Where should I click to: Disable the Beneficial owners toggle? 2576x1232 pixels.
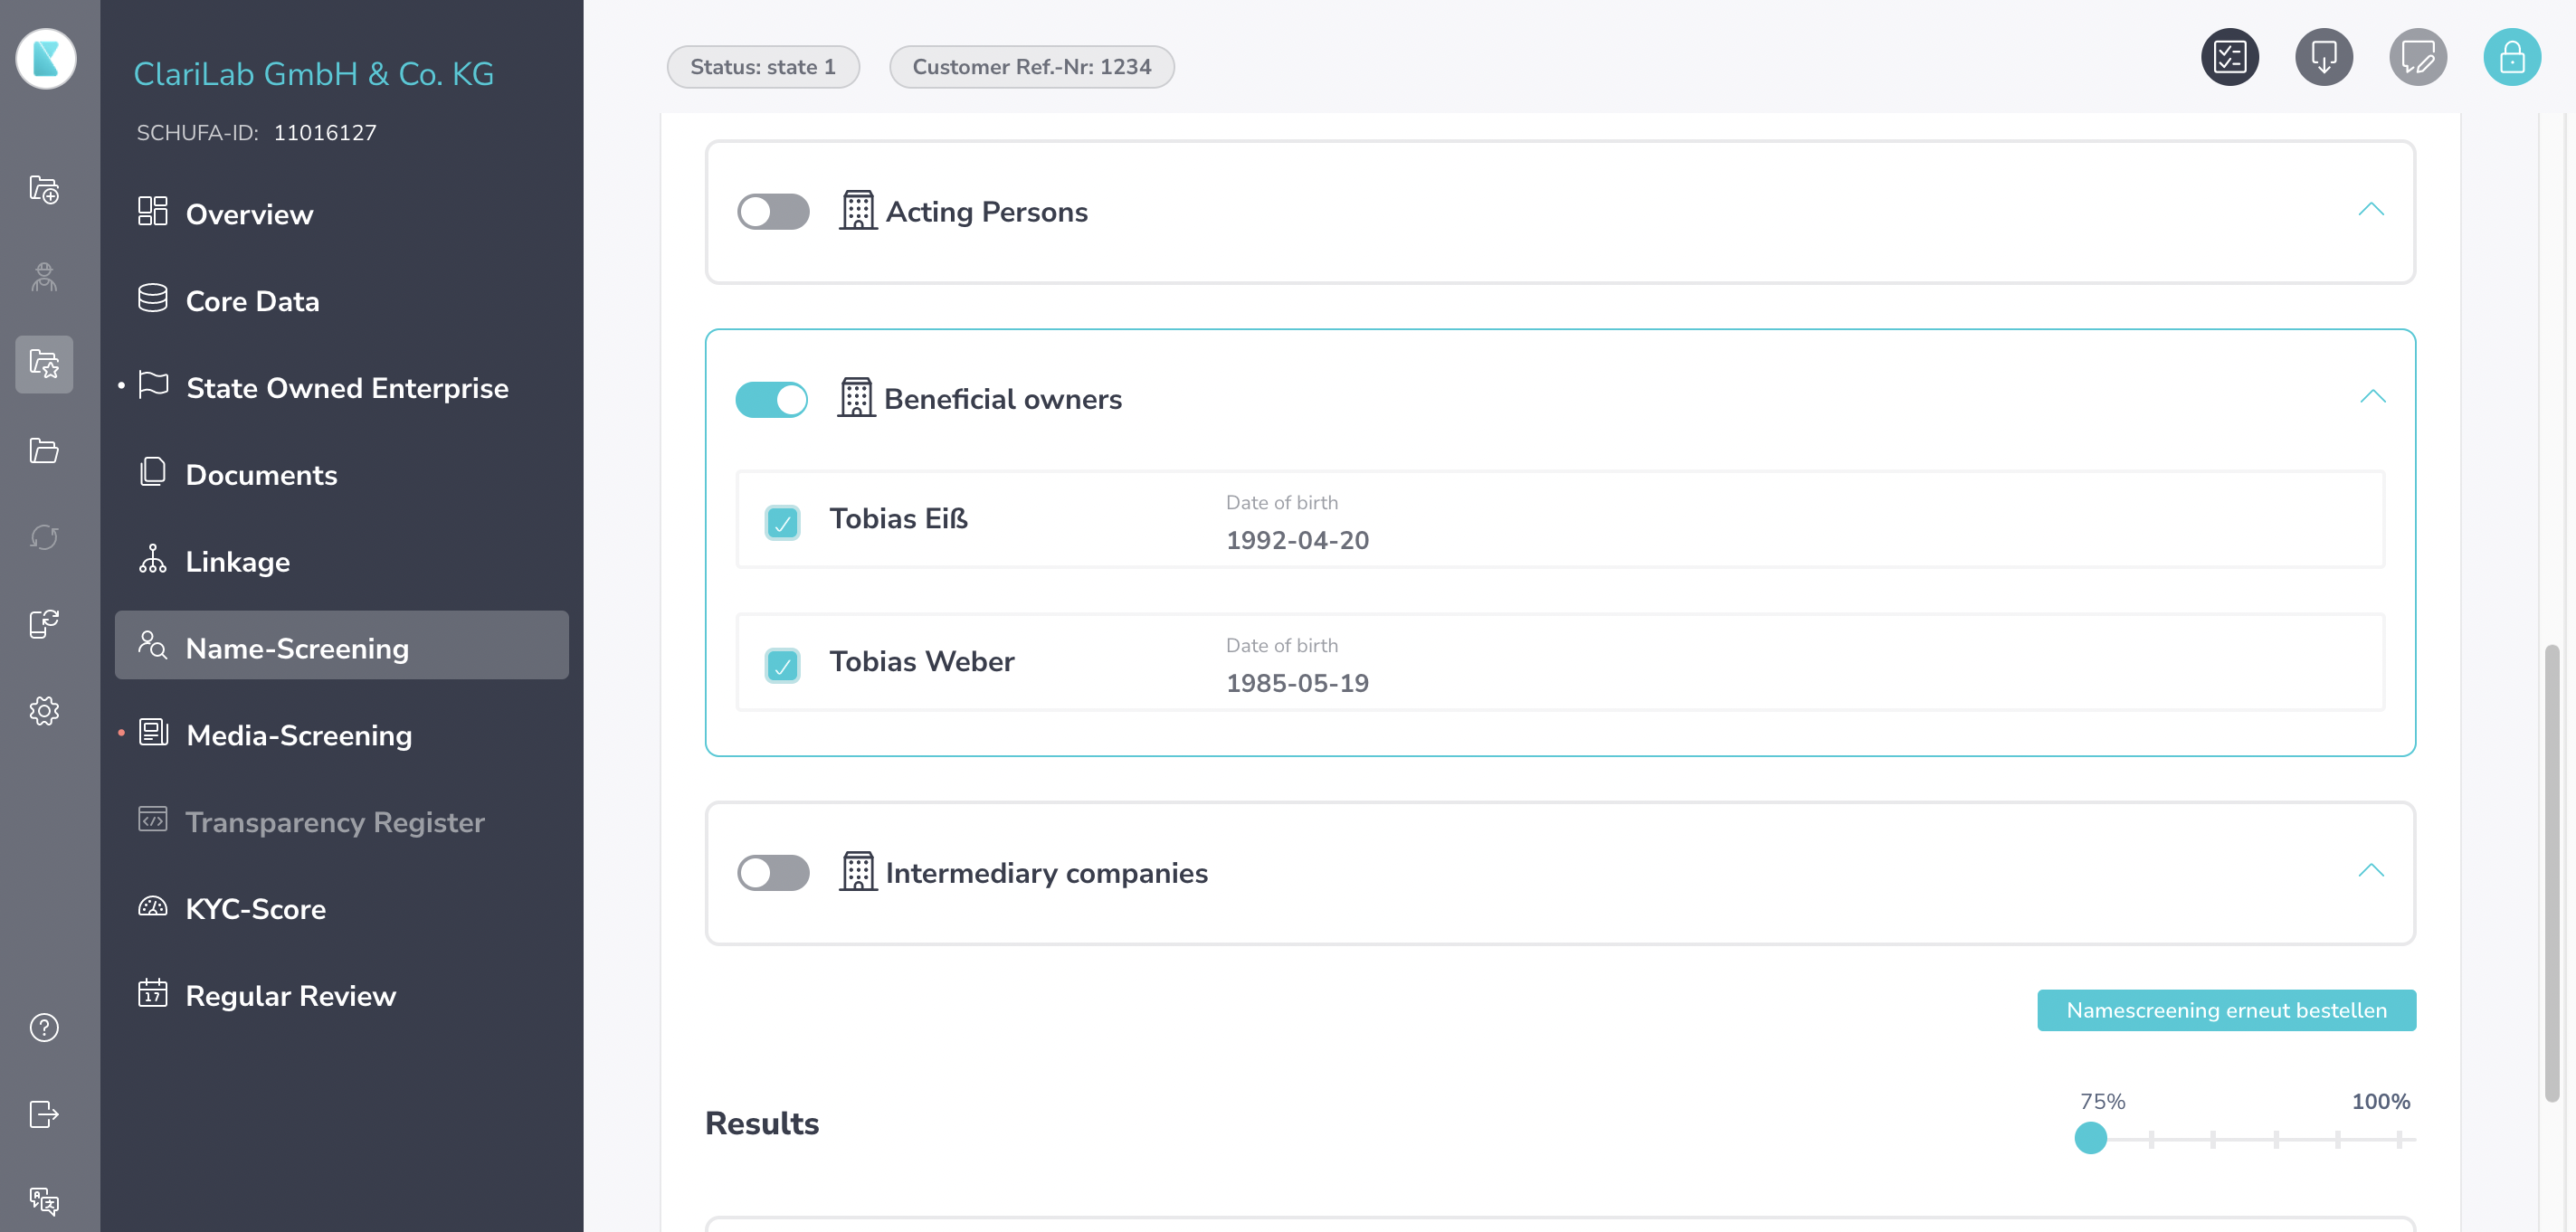pos(771,399)
